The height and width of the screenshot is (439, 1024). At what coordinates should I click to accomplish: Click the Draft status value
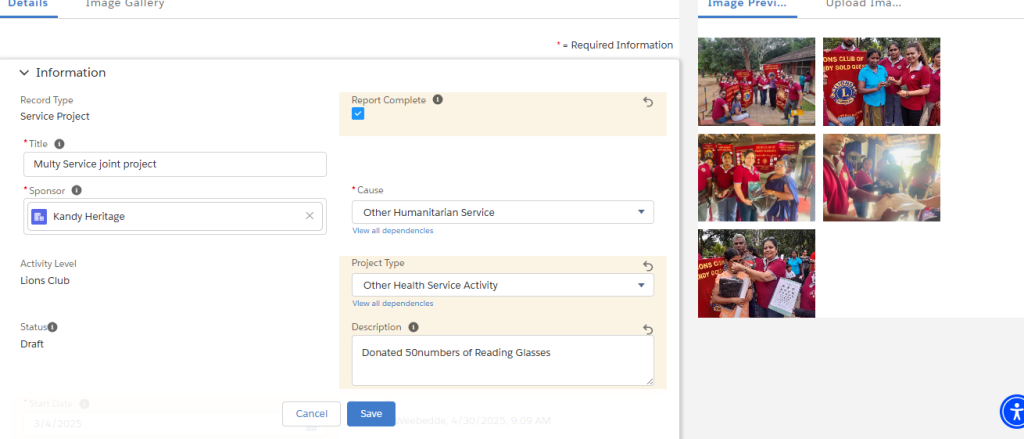32,344
